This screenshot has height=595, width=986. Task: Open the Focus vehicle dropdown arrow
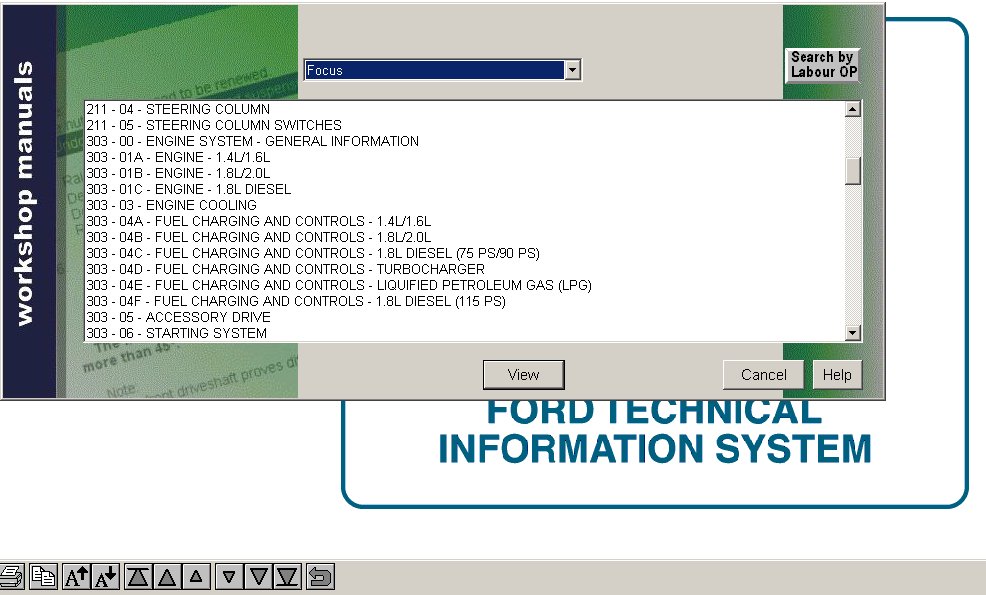pyautogui.click(x=572, y=70)
